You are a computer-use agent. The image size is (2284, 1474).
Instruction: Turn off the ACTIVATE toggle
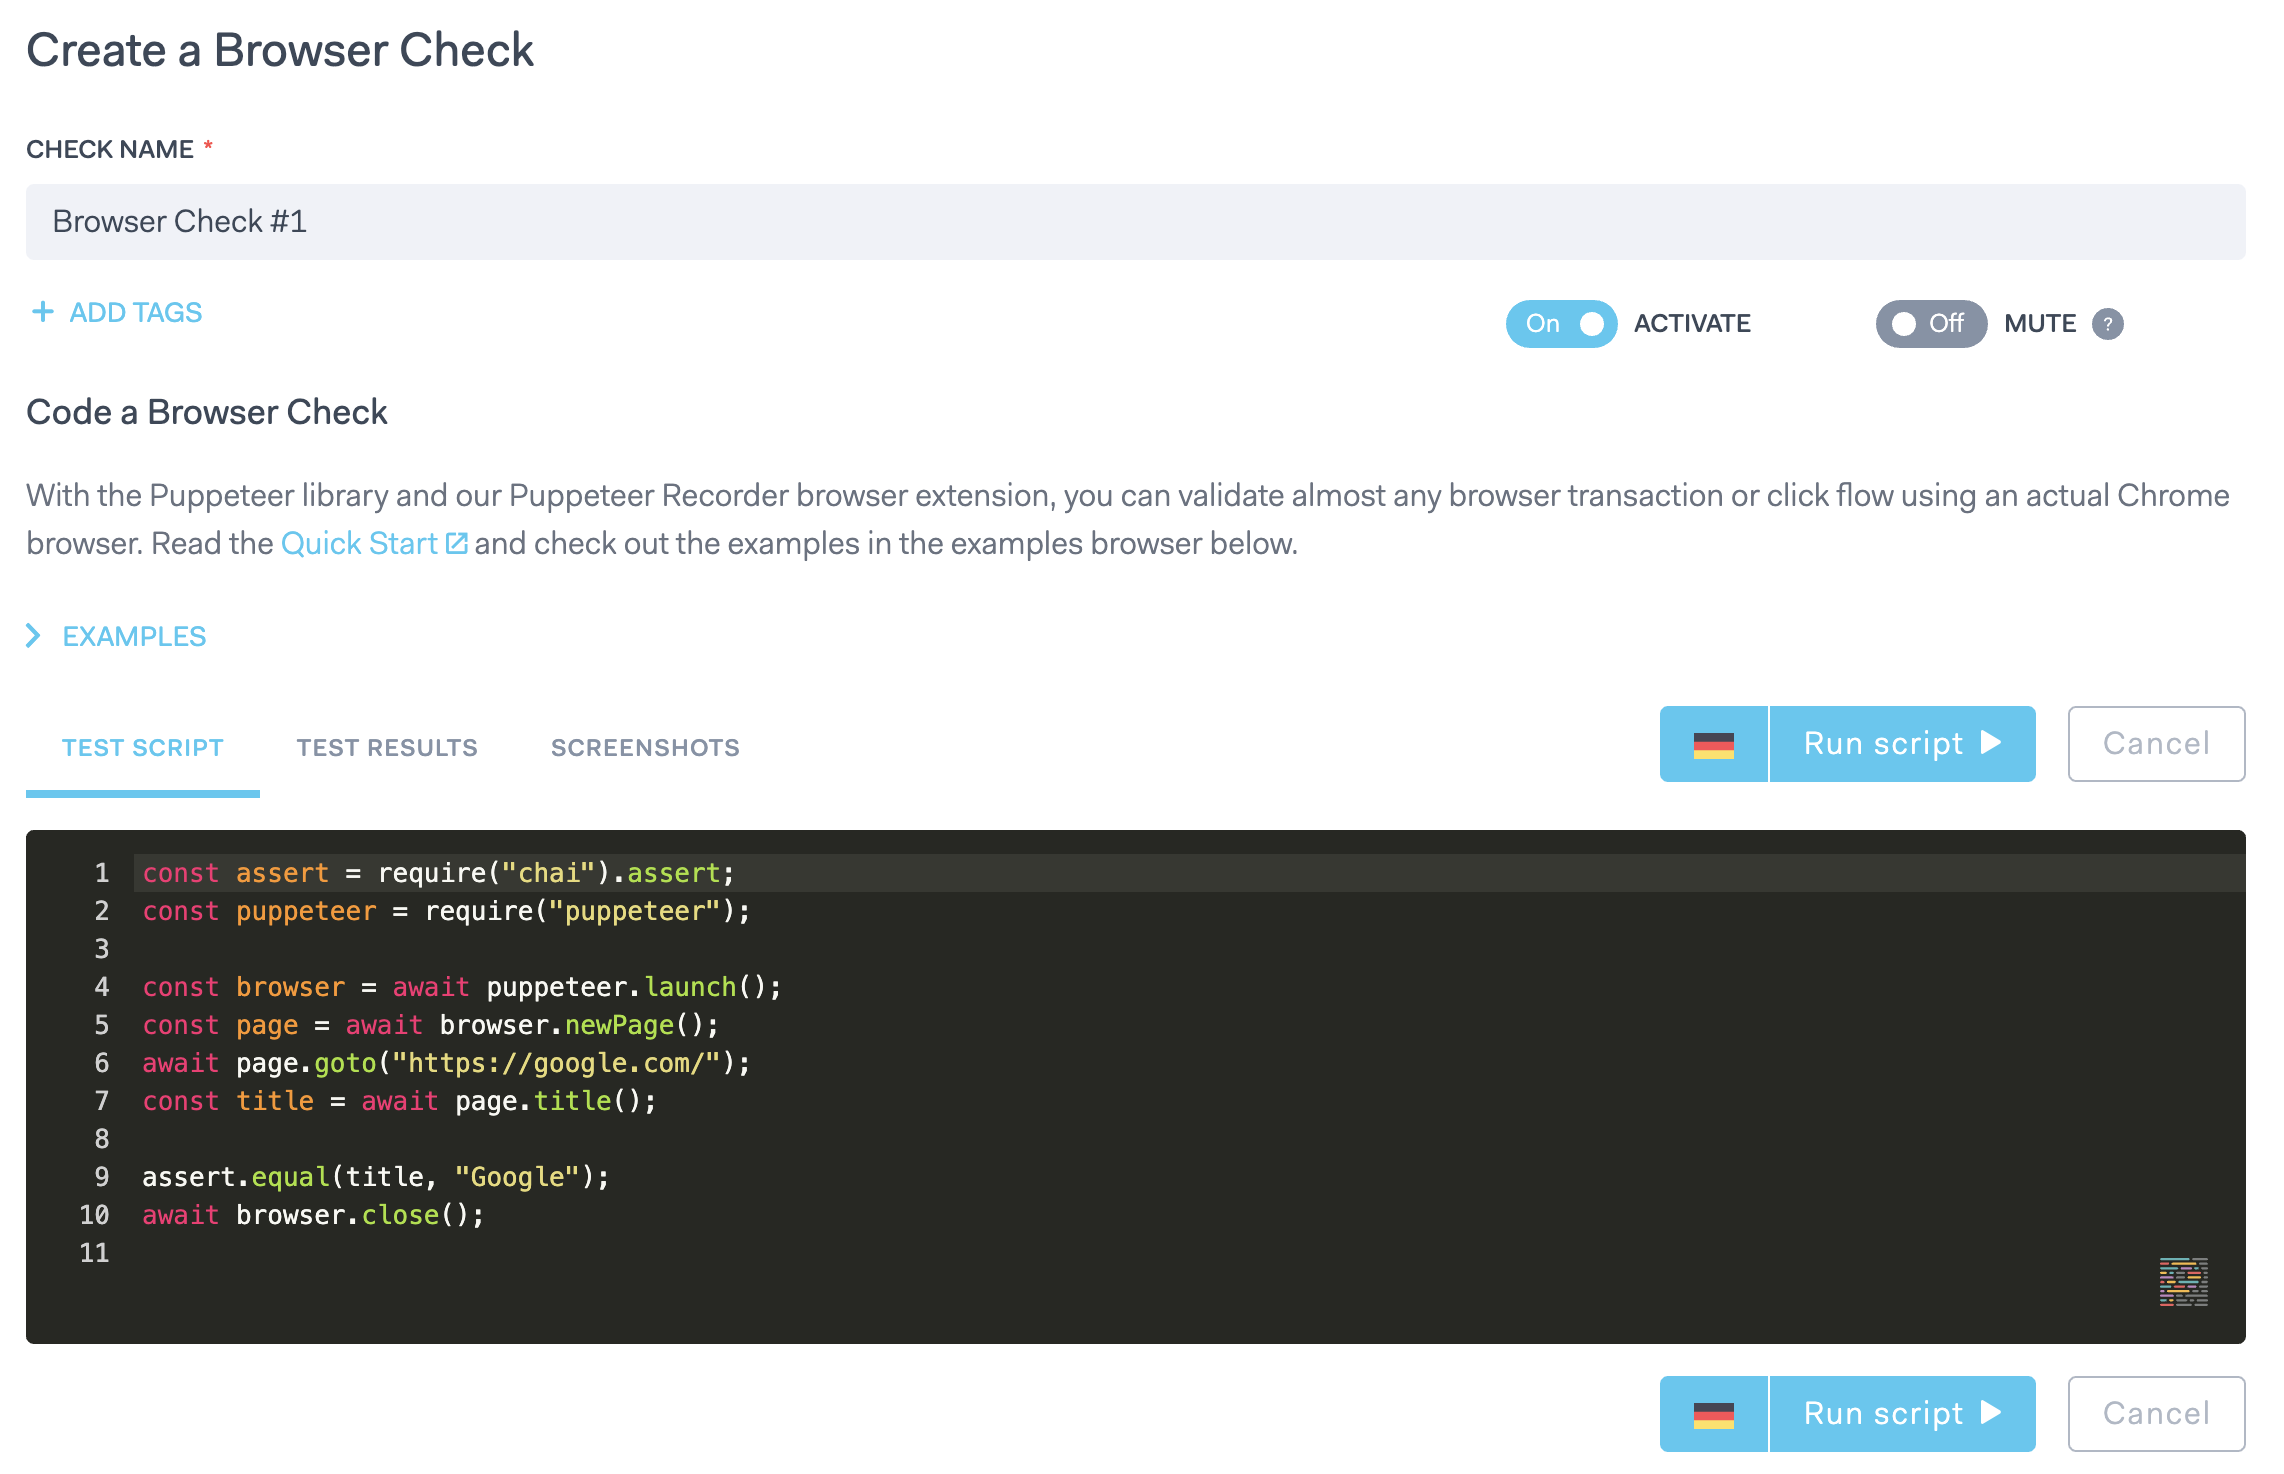pos(1560,323)
